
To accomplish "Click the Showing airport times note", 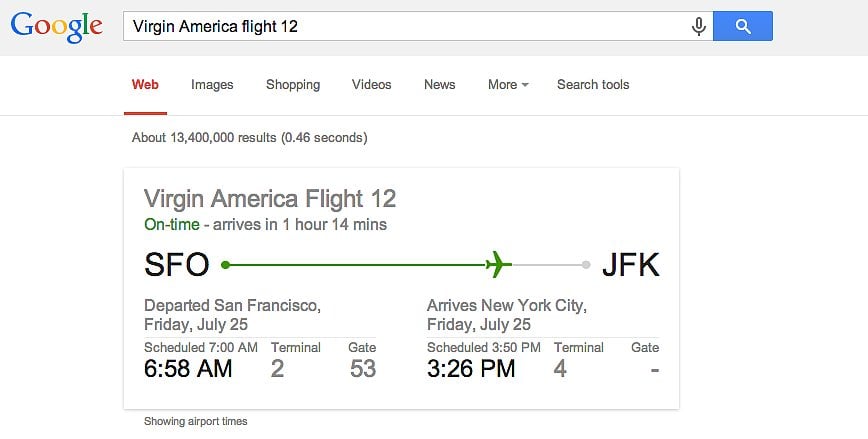I will click(x=195, y=421).
